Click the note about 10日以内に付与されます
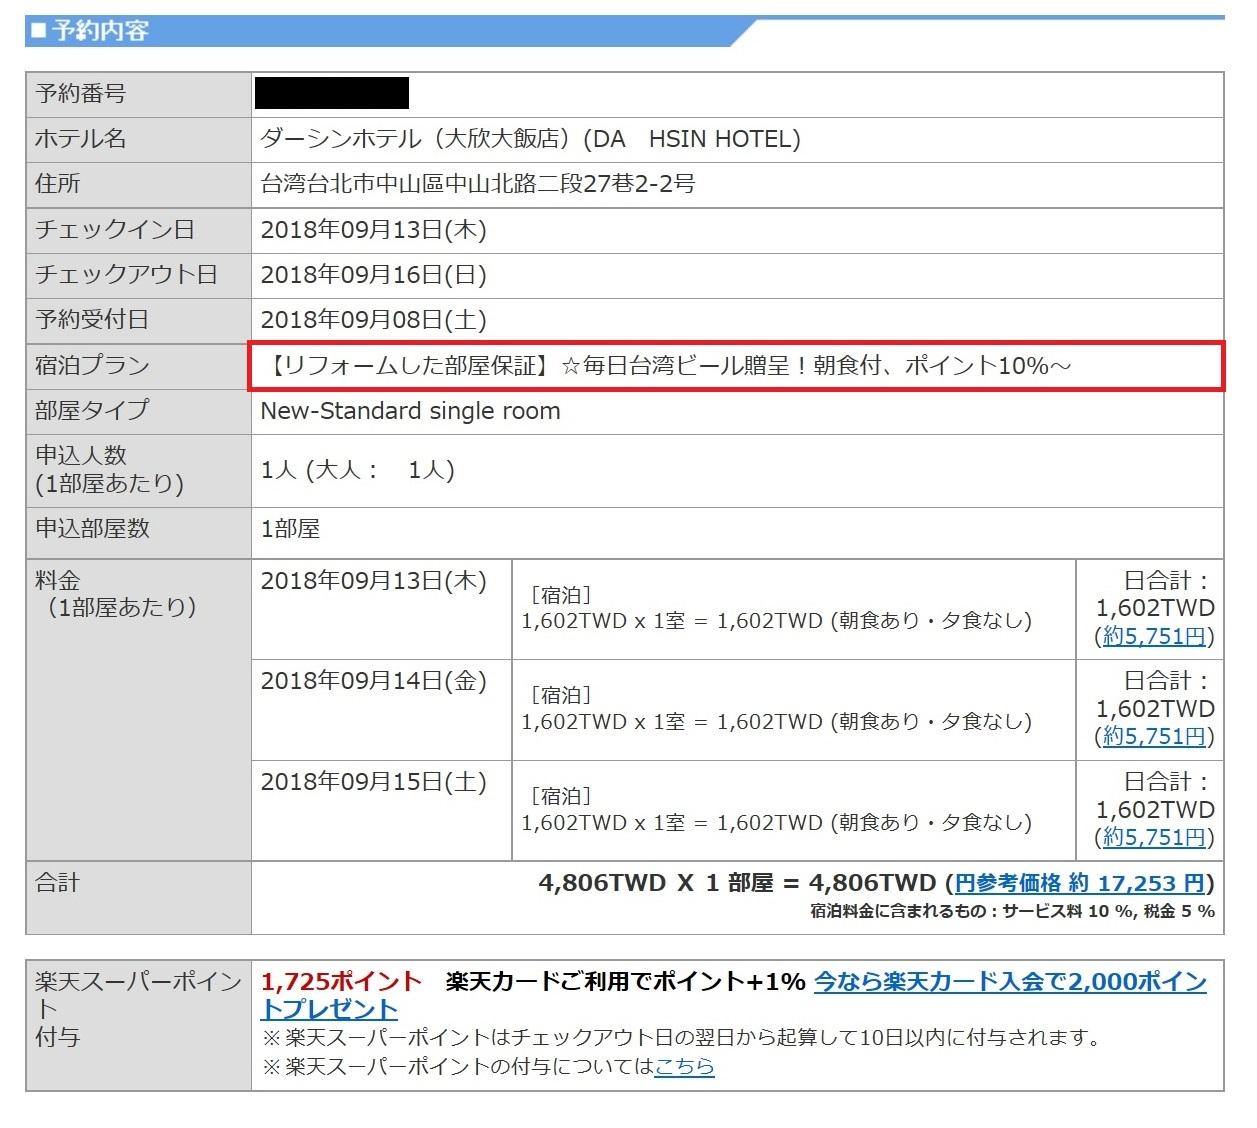The width and height of the screenshot is (1257, 1128). pyautogui.click(x=681, y=1038)
